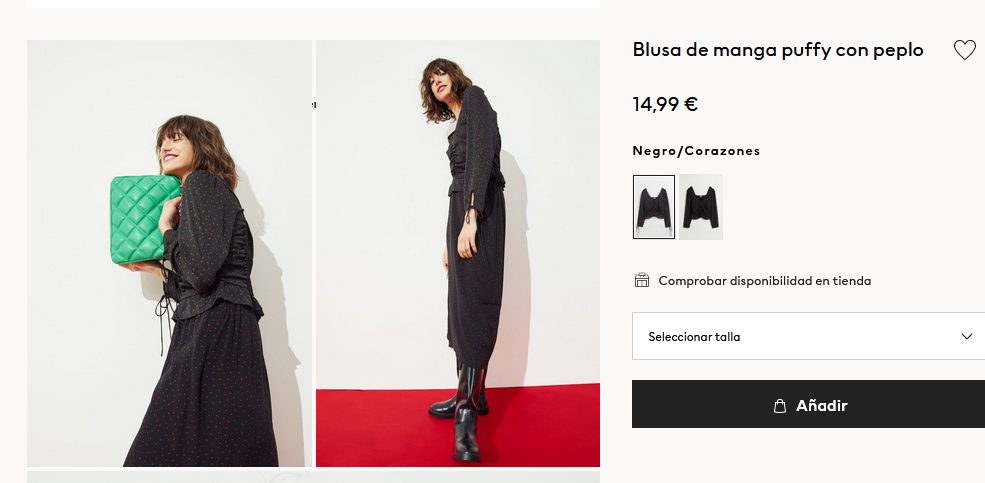
Task: Expand size list using the chevron arrow
Action: click(x=967, y=336)
